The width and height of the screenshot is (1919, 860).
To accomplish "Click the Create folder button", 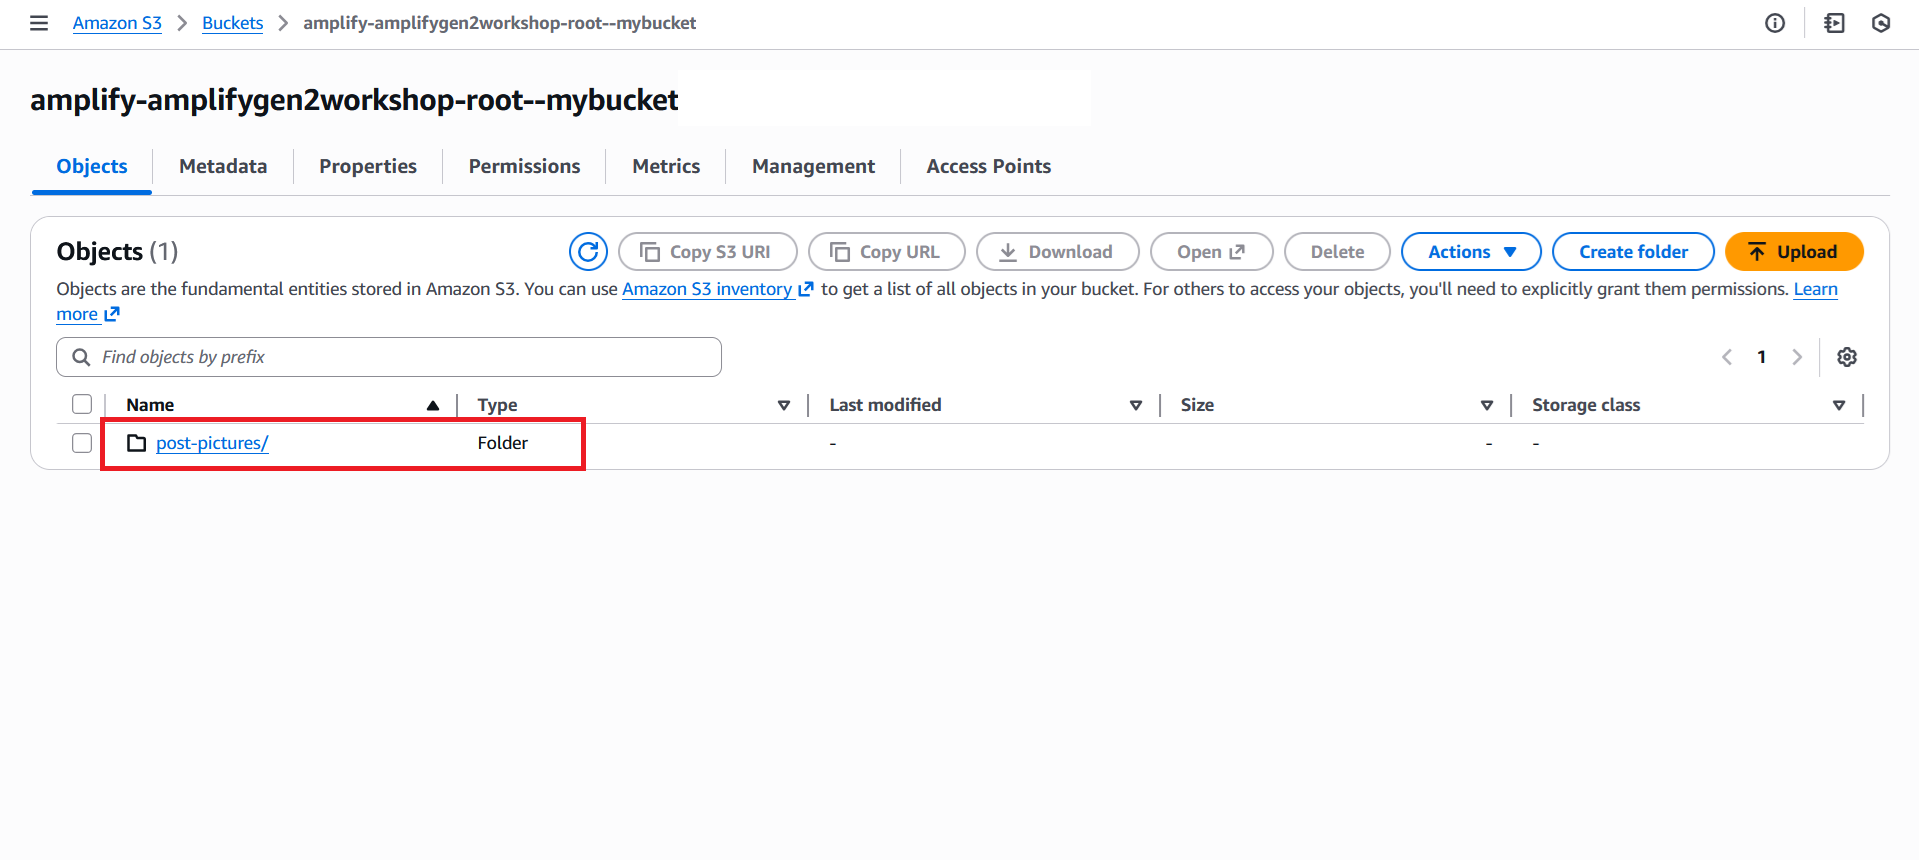I will tap(1633, 252).
